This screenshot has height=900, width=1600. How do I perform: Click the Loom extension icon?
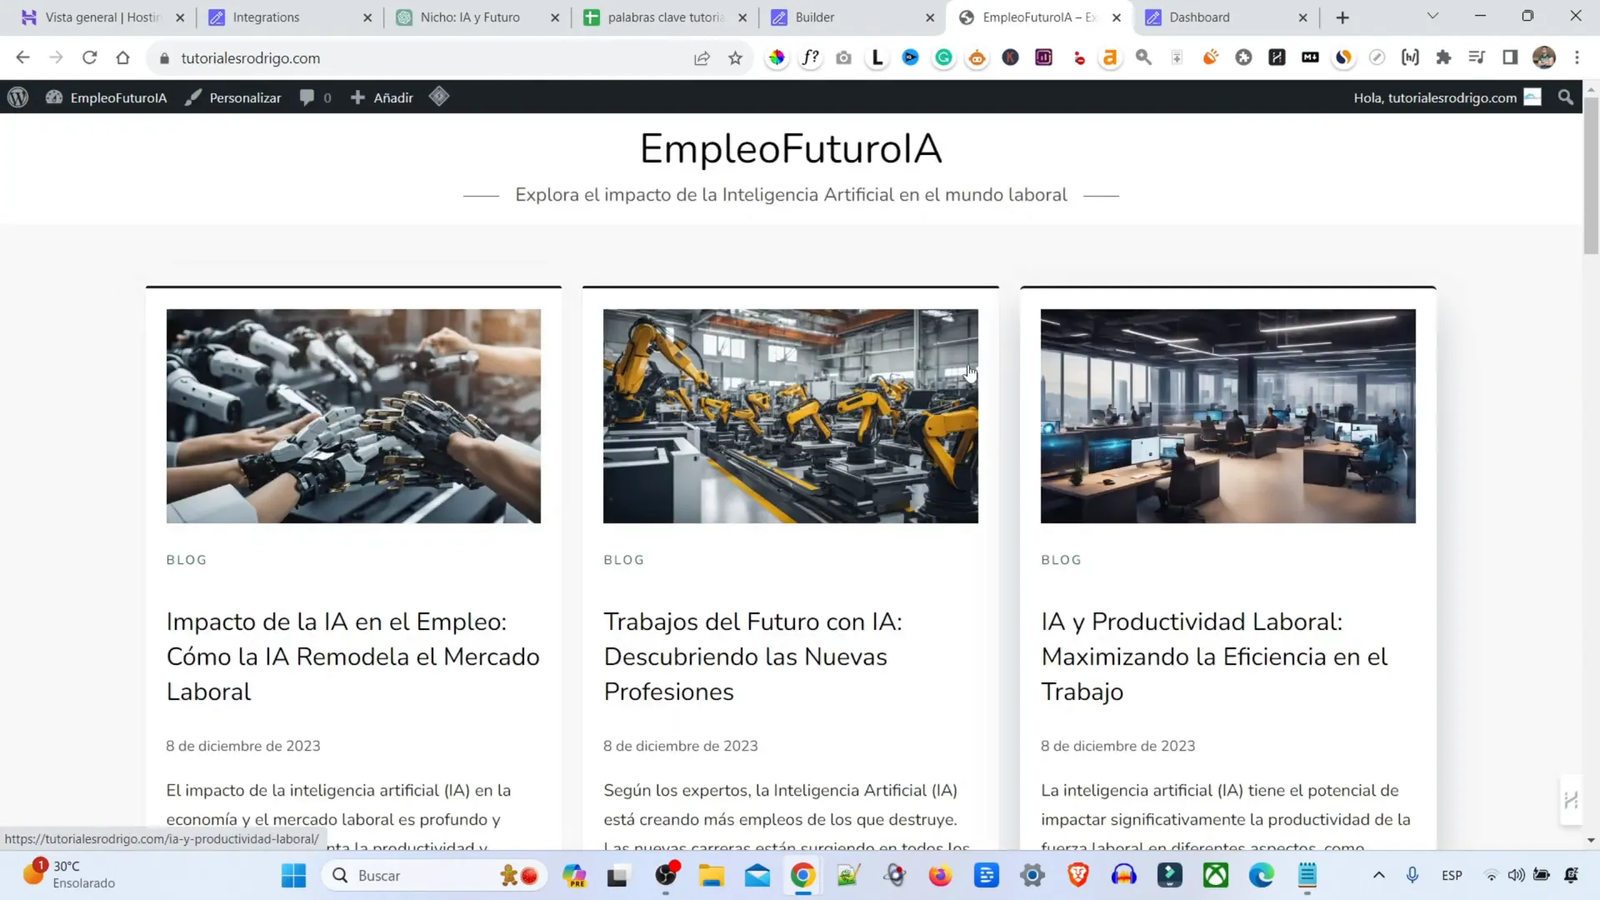876,57
